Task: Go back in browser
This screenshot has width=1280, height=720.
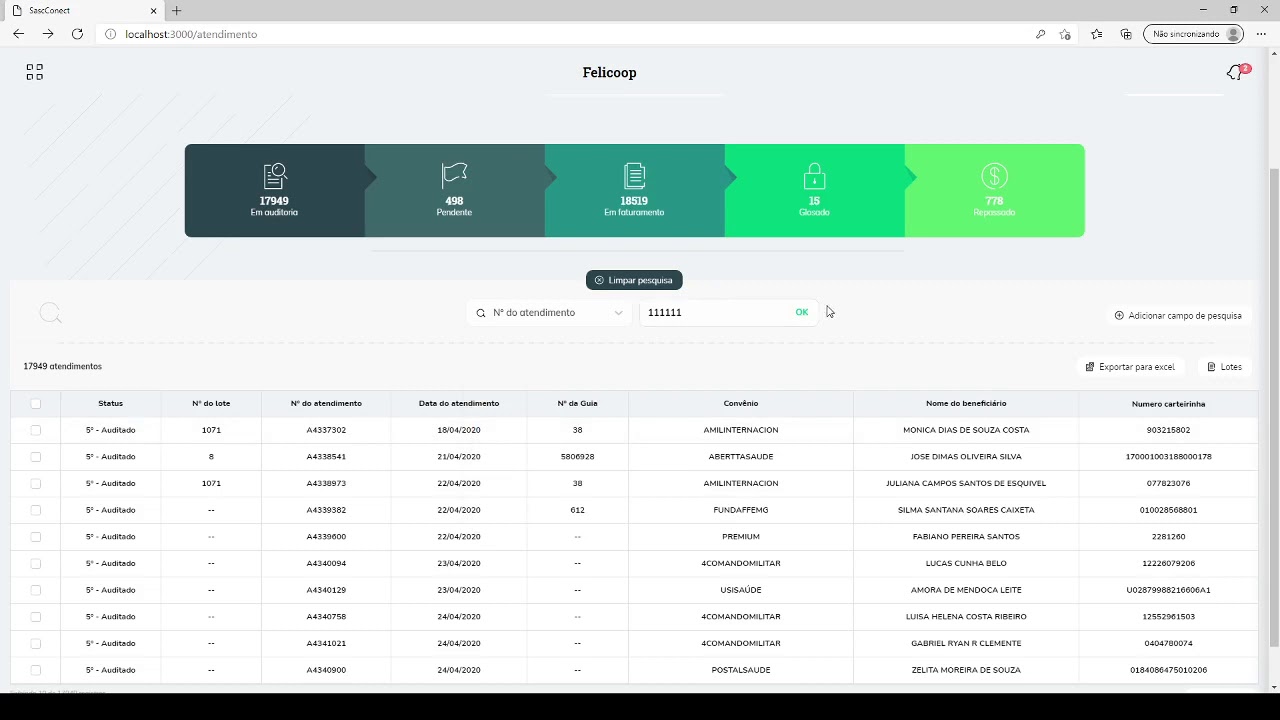Action: [x=18, y=34]
